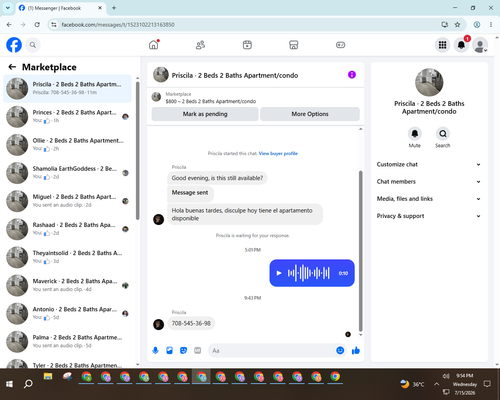Open the account profile avatar menu
Screen dimensions: 500x400
click(480, 45)
